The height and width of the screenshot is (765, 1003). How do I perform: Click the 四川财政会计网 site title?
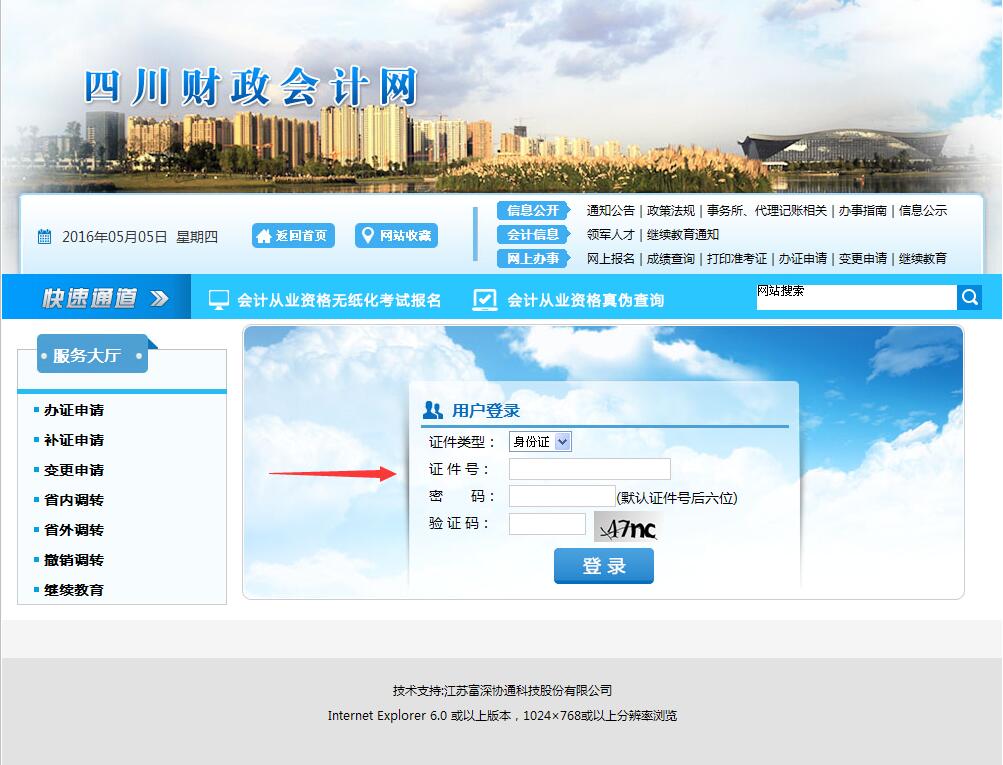click(251, 87)
